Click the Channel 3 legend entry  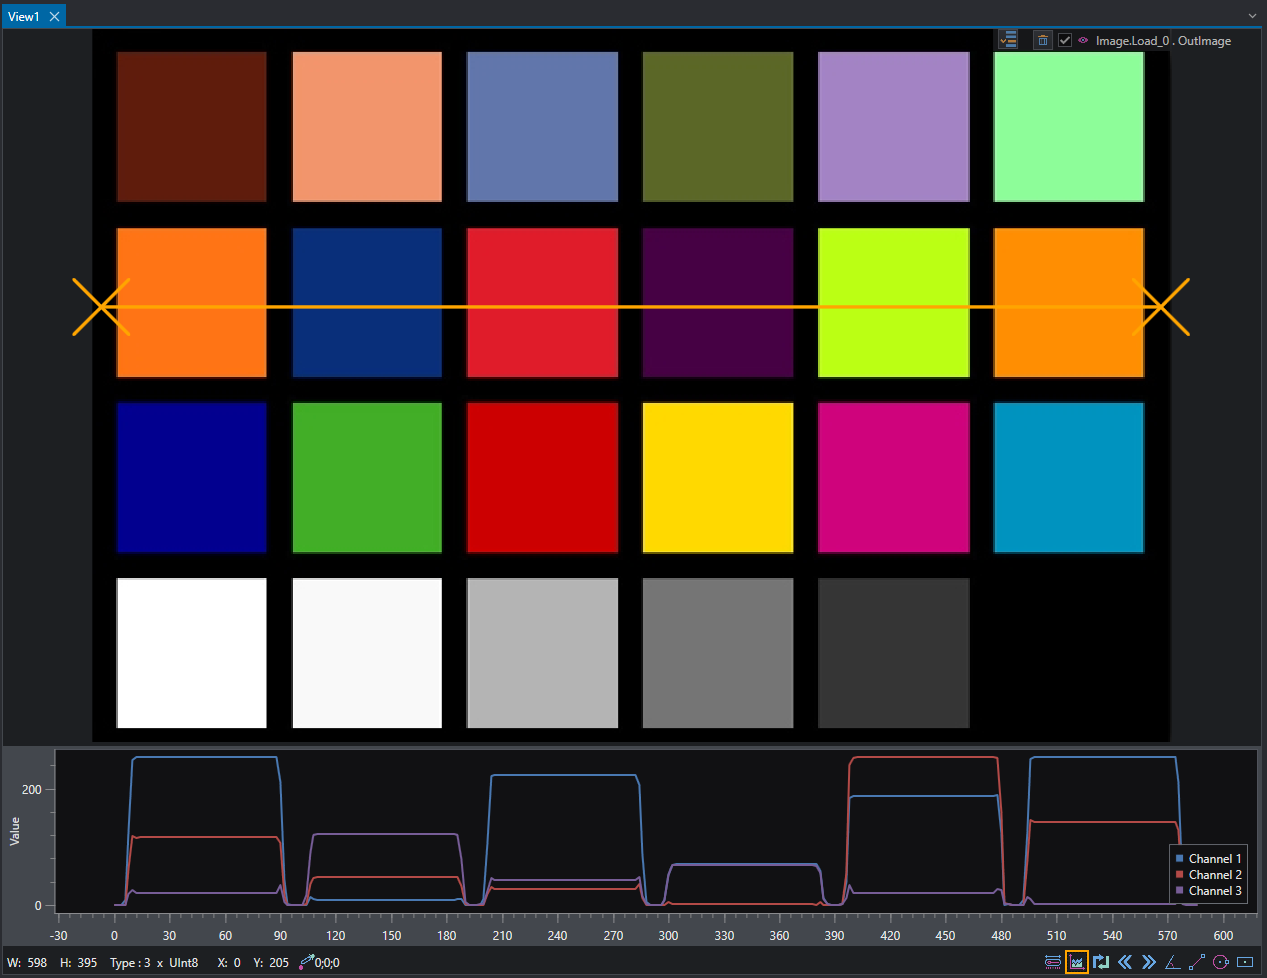point(1209,891)
